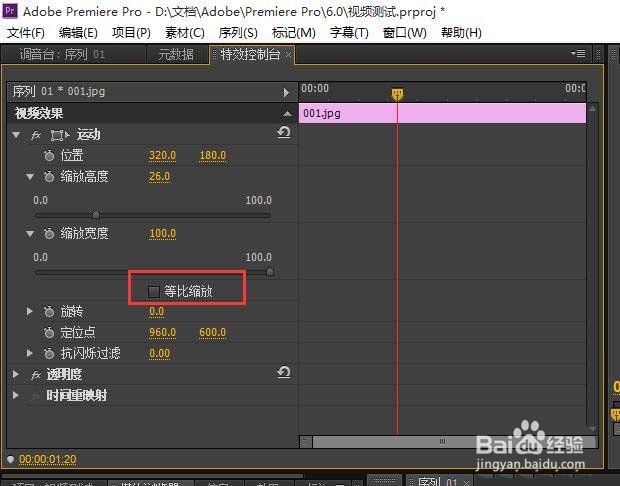Click the 位置 horizontal value 320.0

(163, 155)
